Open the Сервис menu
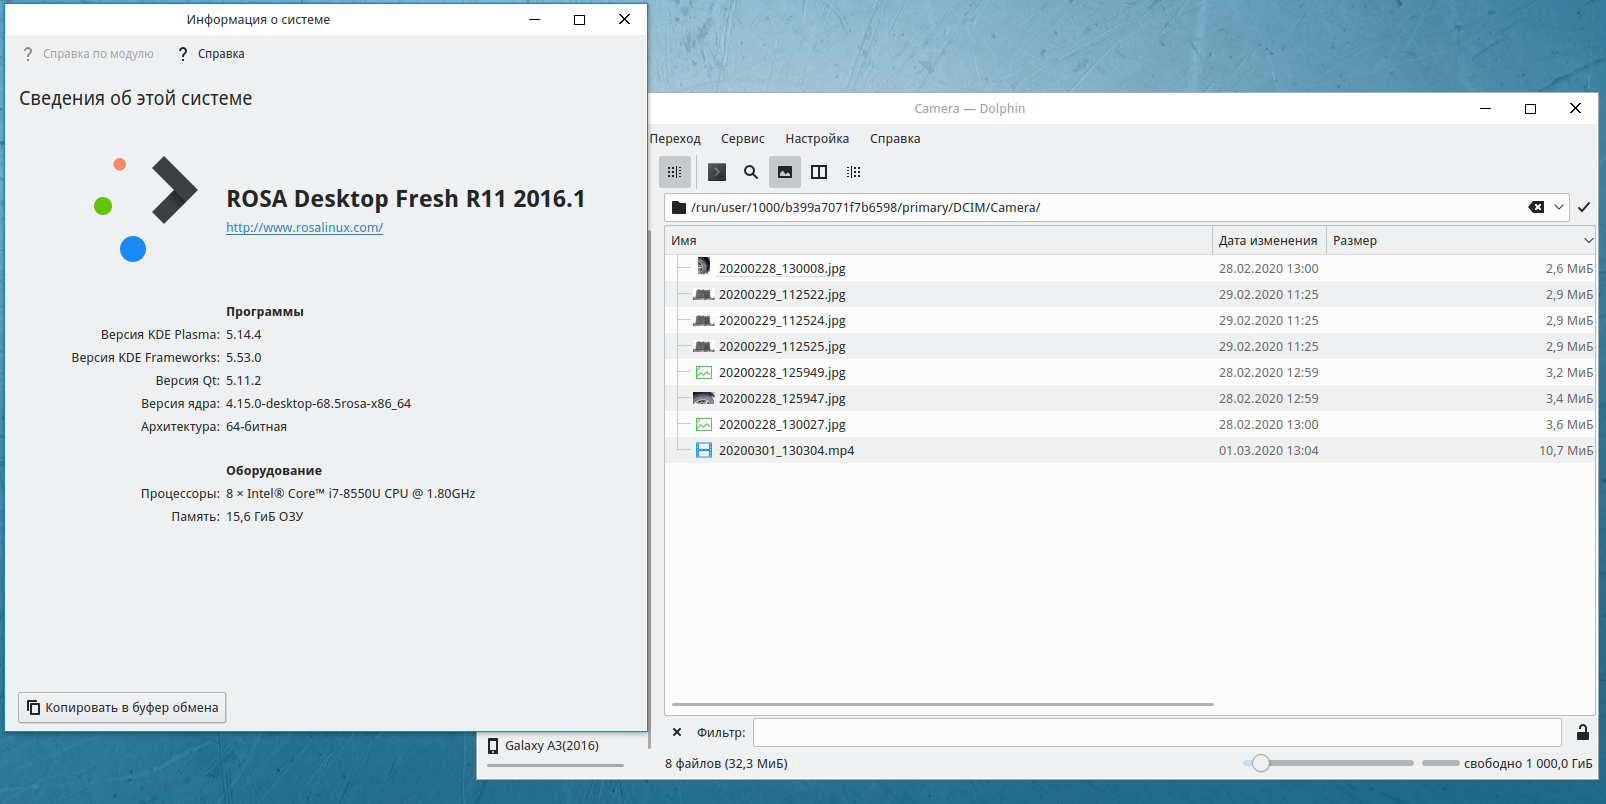1606x804 pixels. (742, 139)
